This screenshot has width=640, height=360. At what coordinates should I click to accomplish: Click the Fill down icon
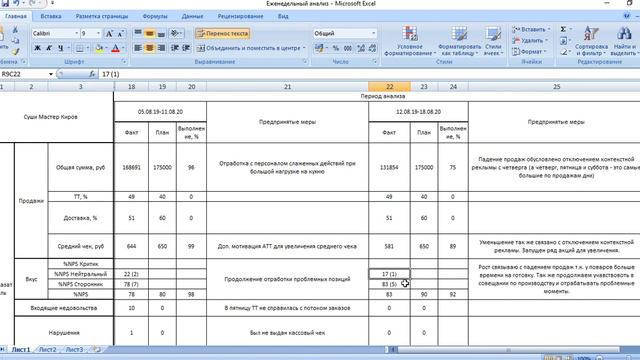[563, 40]
